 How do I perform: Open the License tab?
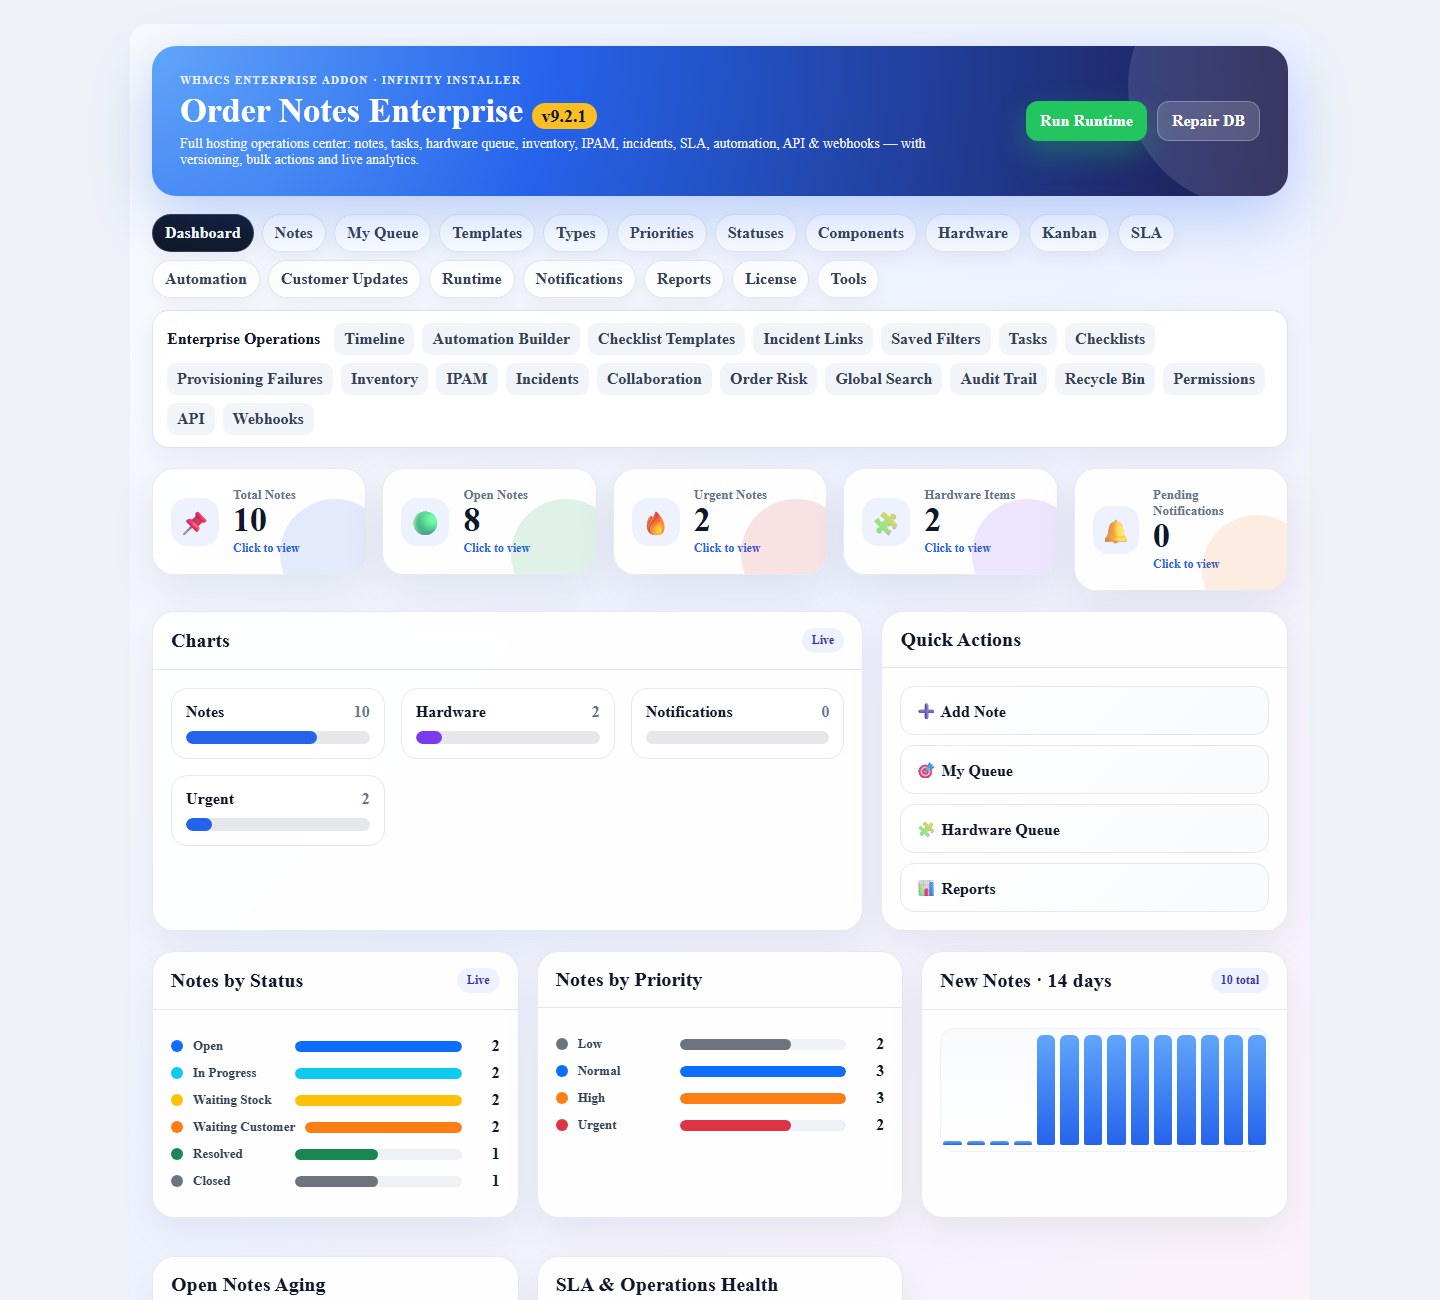(771, 279)
